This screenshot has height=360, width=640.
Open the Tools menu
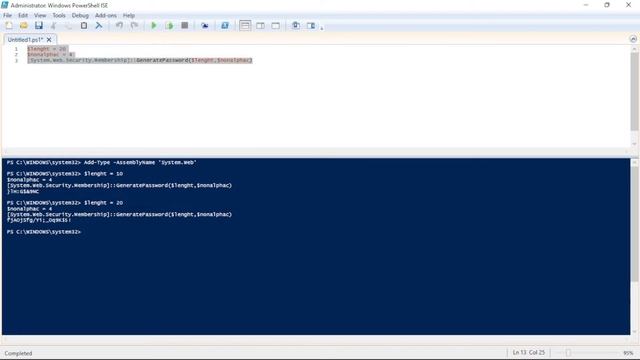click(59, 16)
